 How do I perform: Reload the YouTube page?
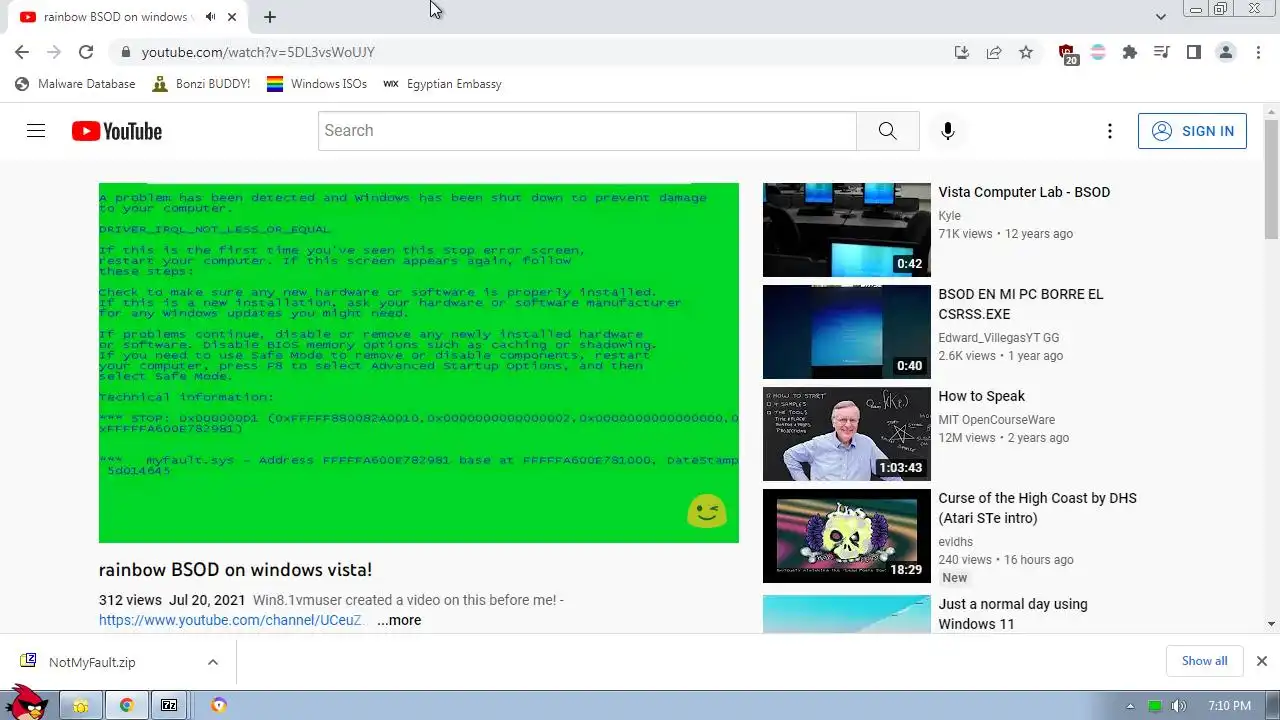click(x=86, y=52)
